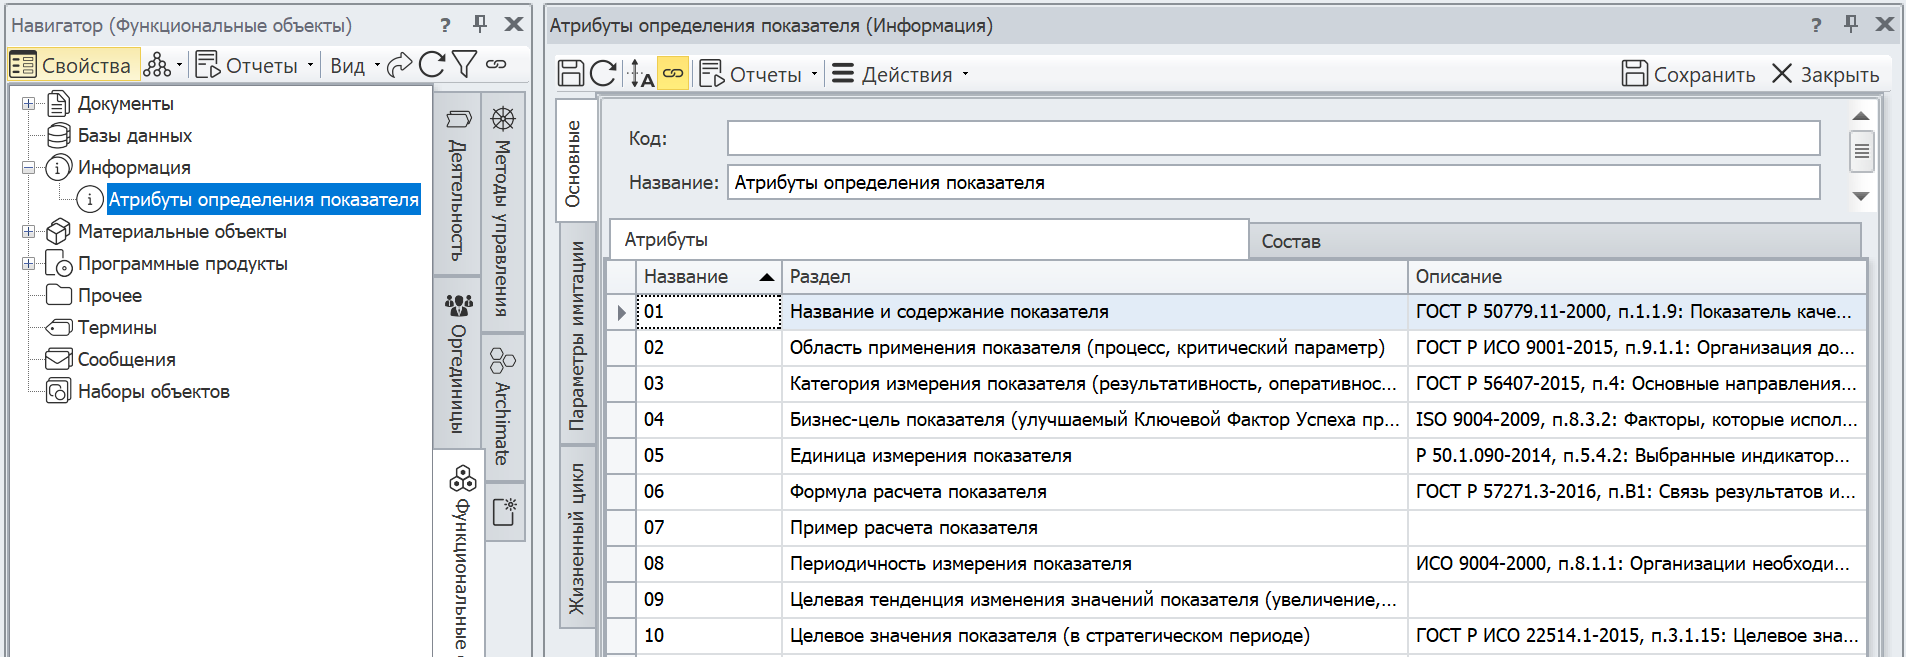1906x657 pixels.
Task: Click the Сохранить button
Action: pyautogui.click(x=1688, y=75)
